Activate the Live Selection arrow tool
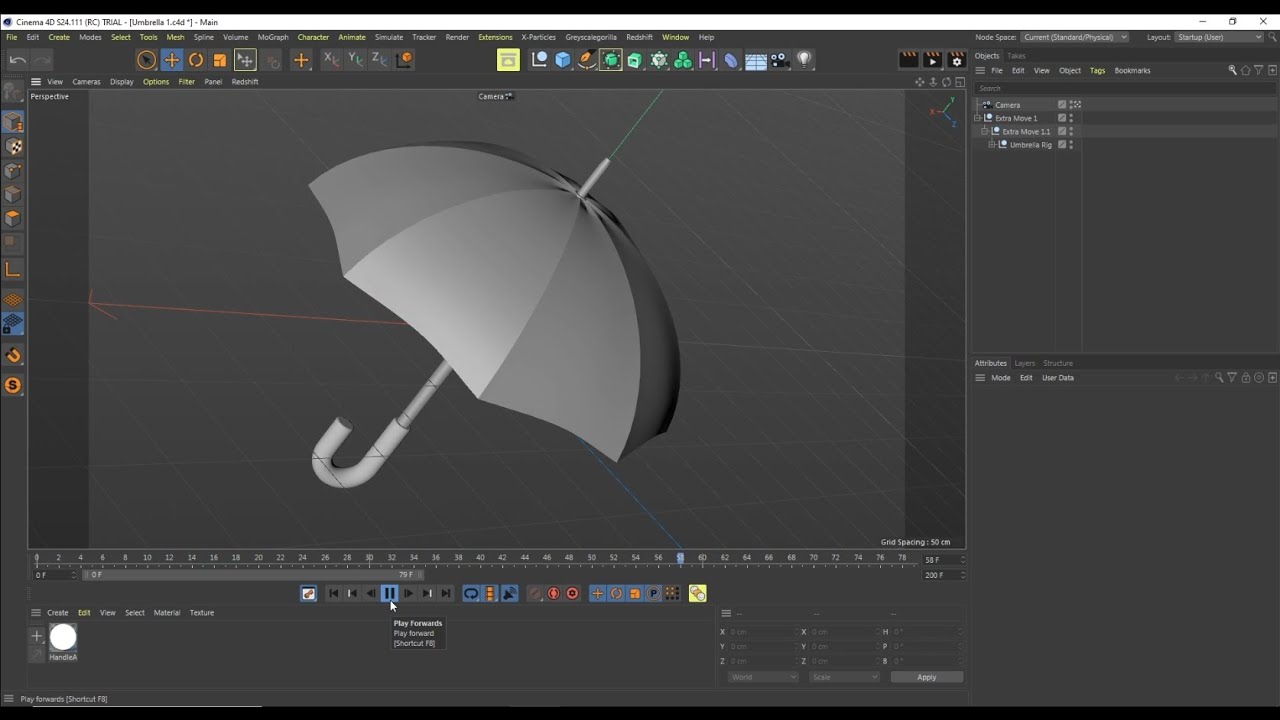1280x720 pixels. tap(146, 60)
